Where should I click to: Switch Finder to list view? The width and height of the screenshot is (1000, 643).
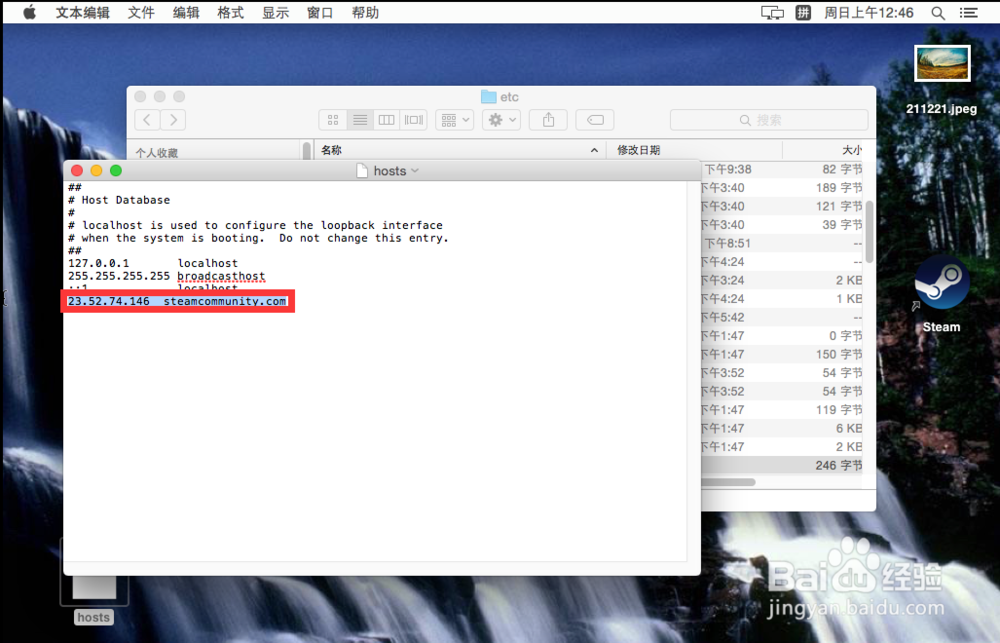pos(360,119)
